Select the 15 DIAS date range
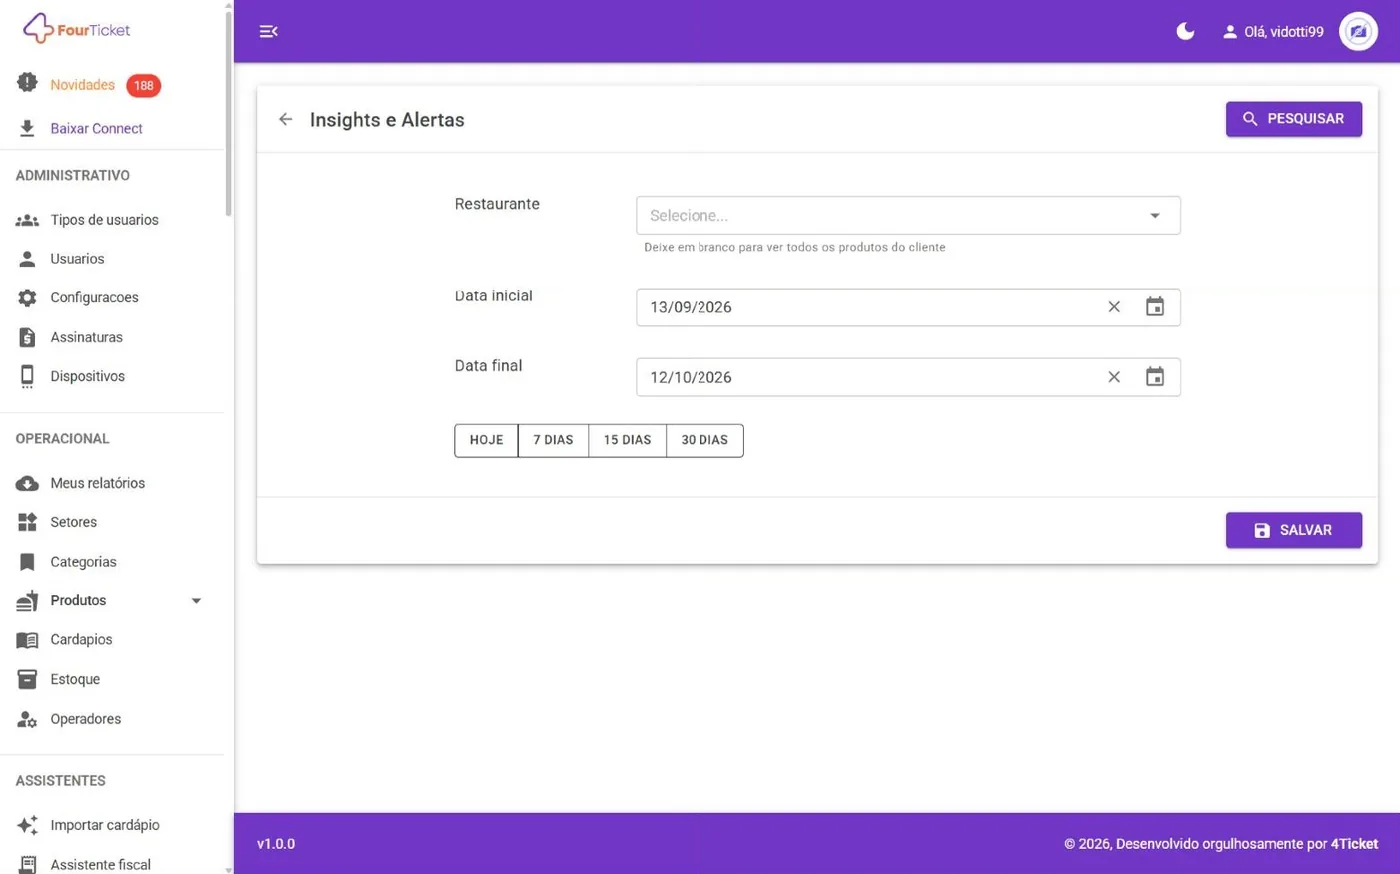 627,440
